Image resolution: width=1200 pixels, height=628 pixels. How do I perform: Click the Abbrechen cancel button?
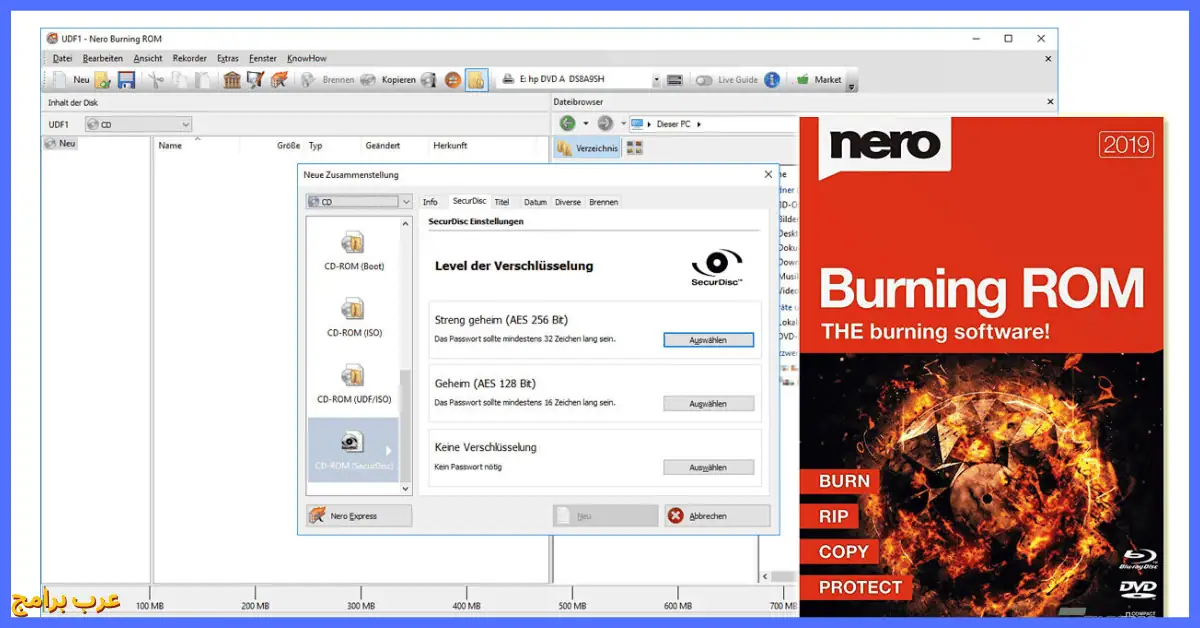pyautogui.click(x=717, y=516)
